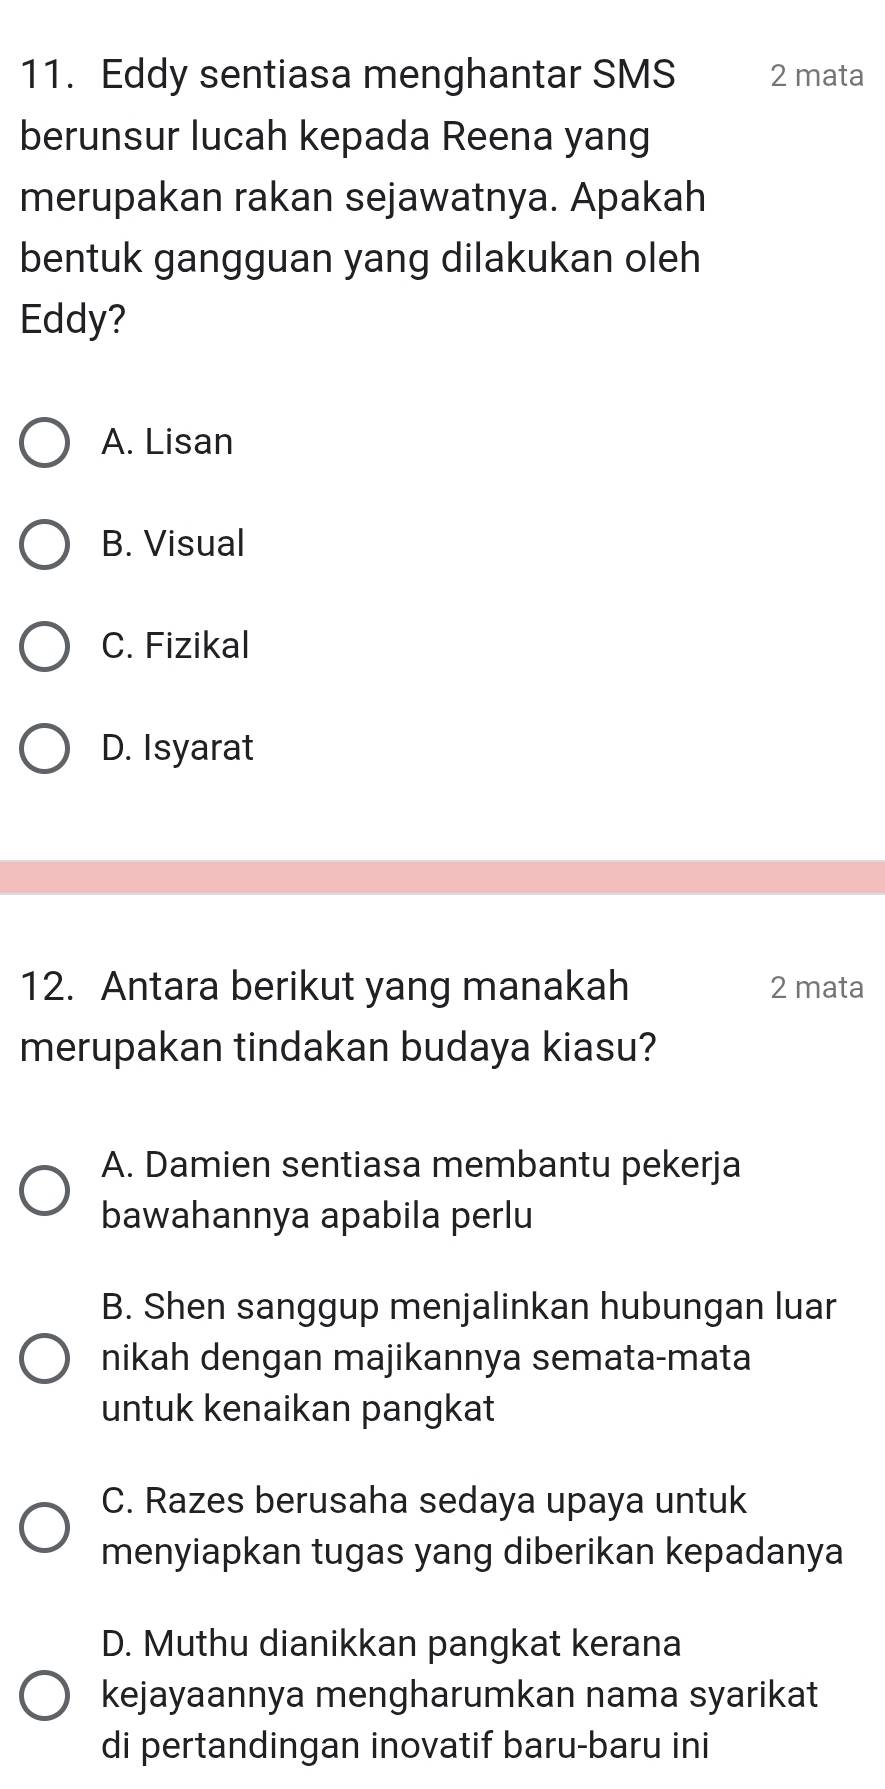Click the 'A. Damien sentiasa membantu' option text
Image resolution: width=885 pixels, height=1789 pixels.
tap(421, 1190)
